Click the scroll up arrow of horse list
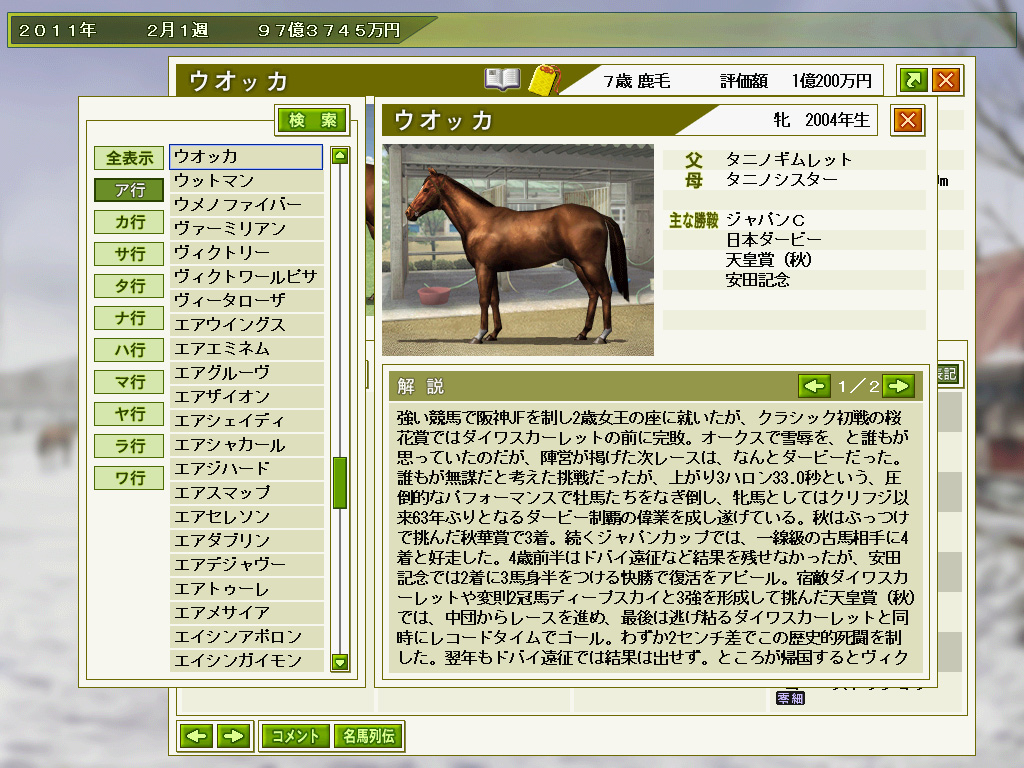Image resolution: width=1024 pixels, height=768 pixels. point(340,155)
